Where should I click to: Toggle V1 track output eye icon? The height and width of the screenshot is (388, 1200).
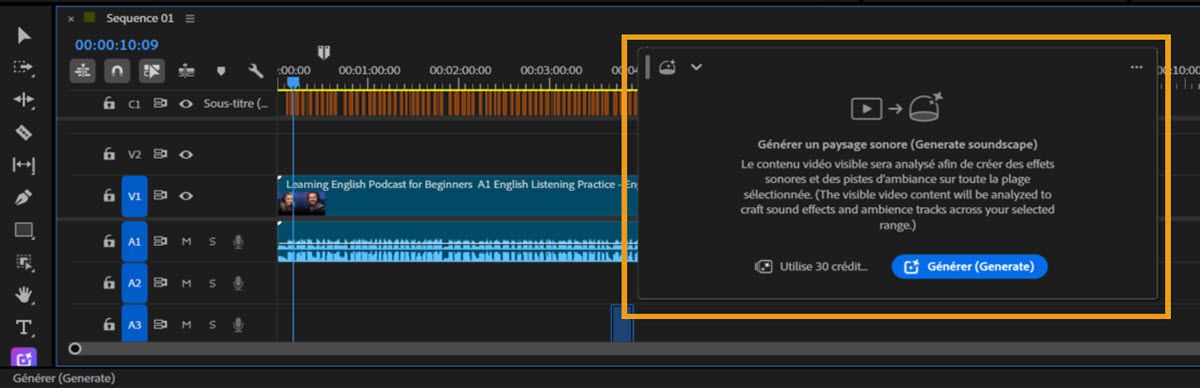click(x=186, y=197)
